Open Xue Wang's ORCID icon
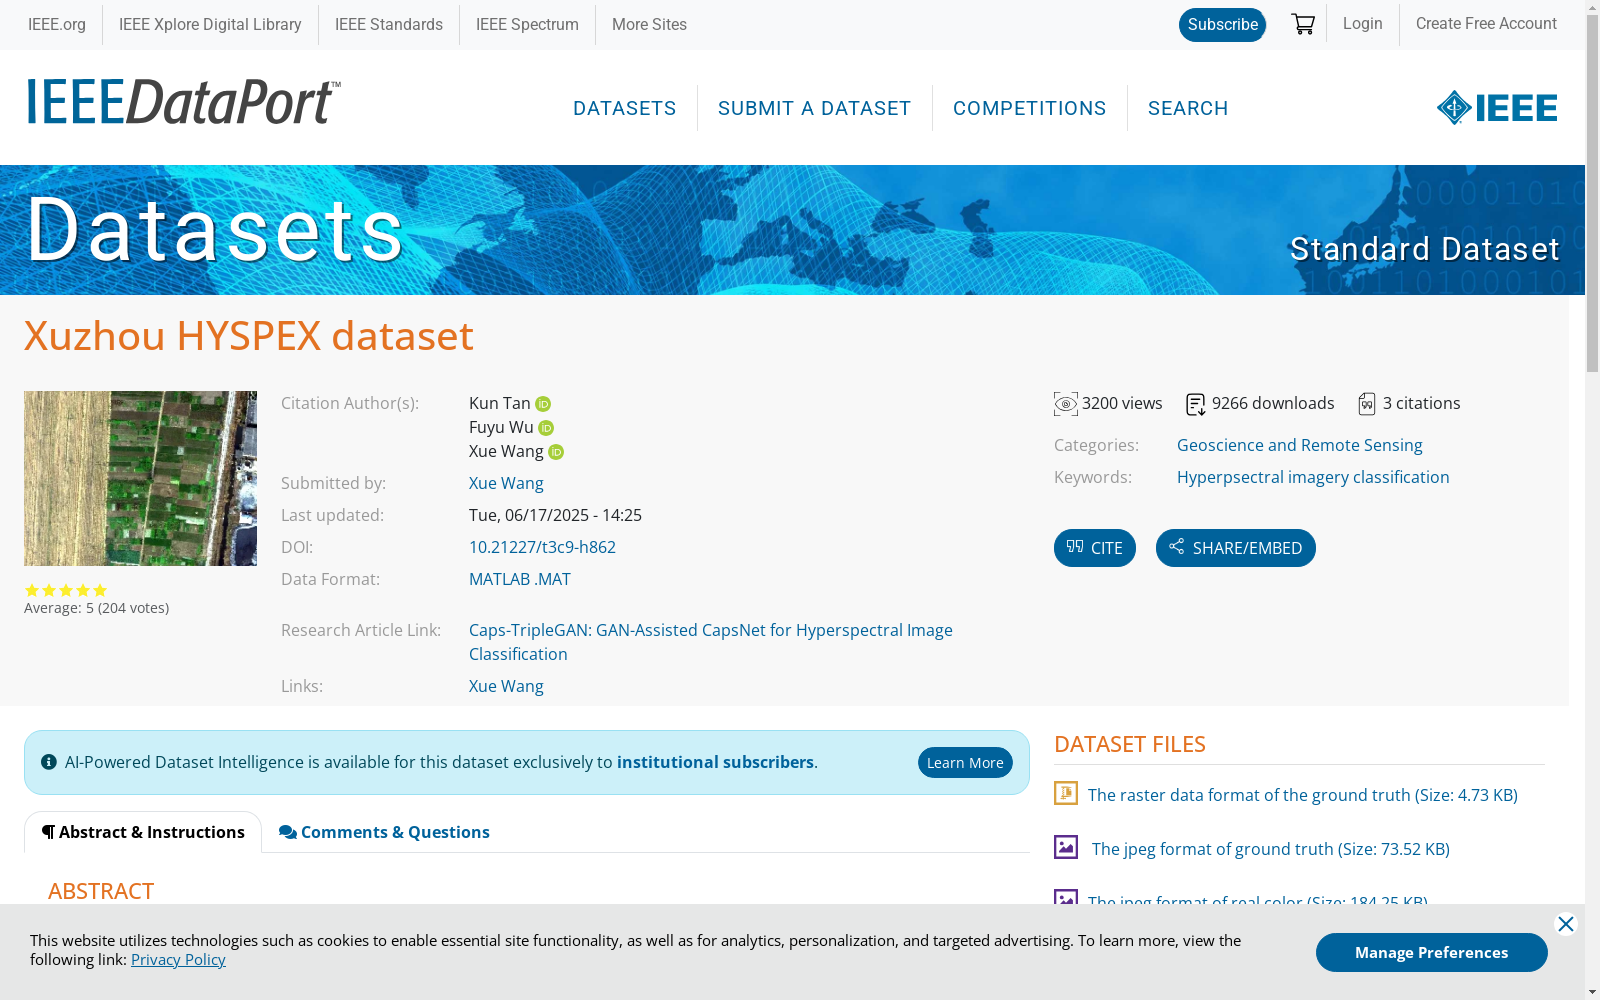Image resolution: width=1600 pixels, height=1000 pixels. pyautogui.click(x=556, y=452)
